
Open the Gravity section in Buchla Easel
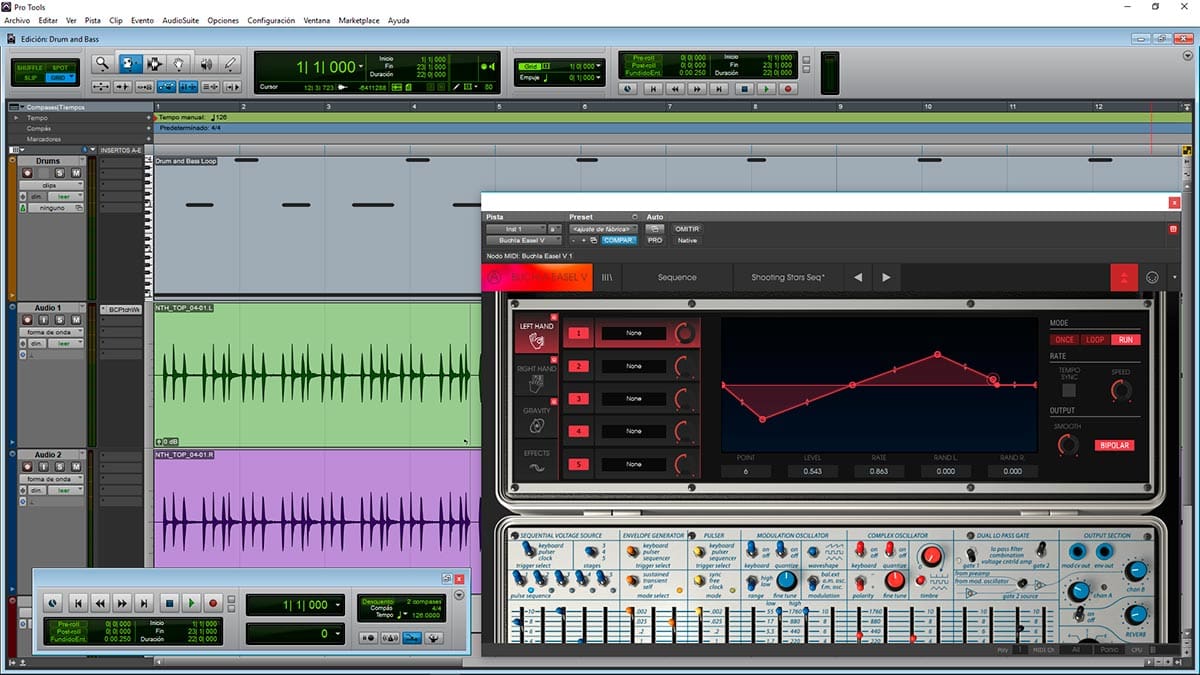pos(536,420)
